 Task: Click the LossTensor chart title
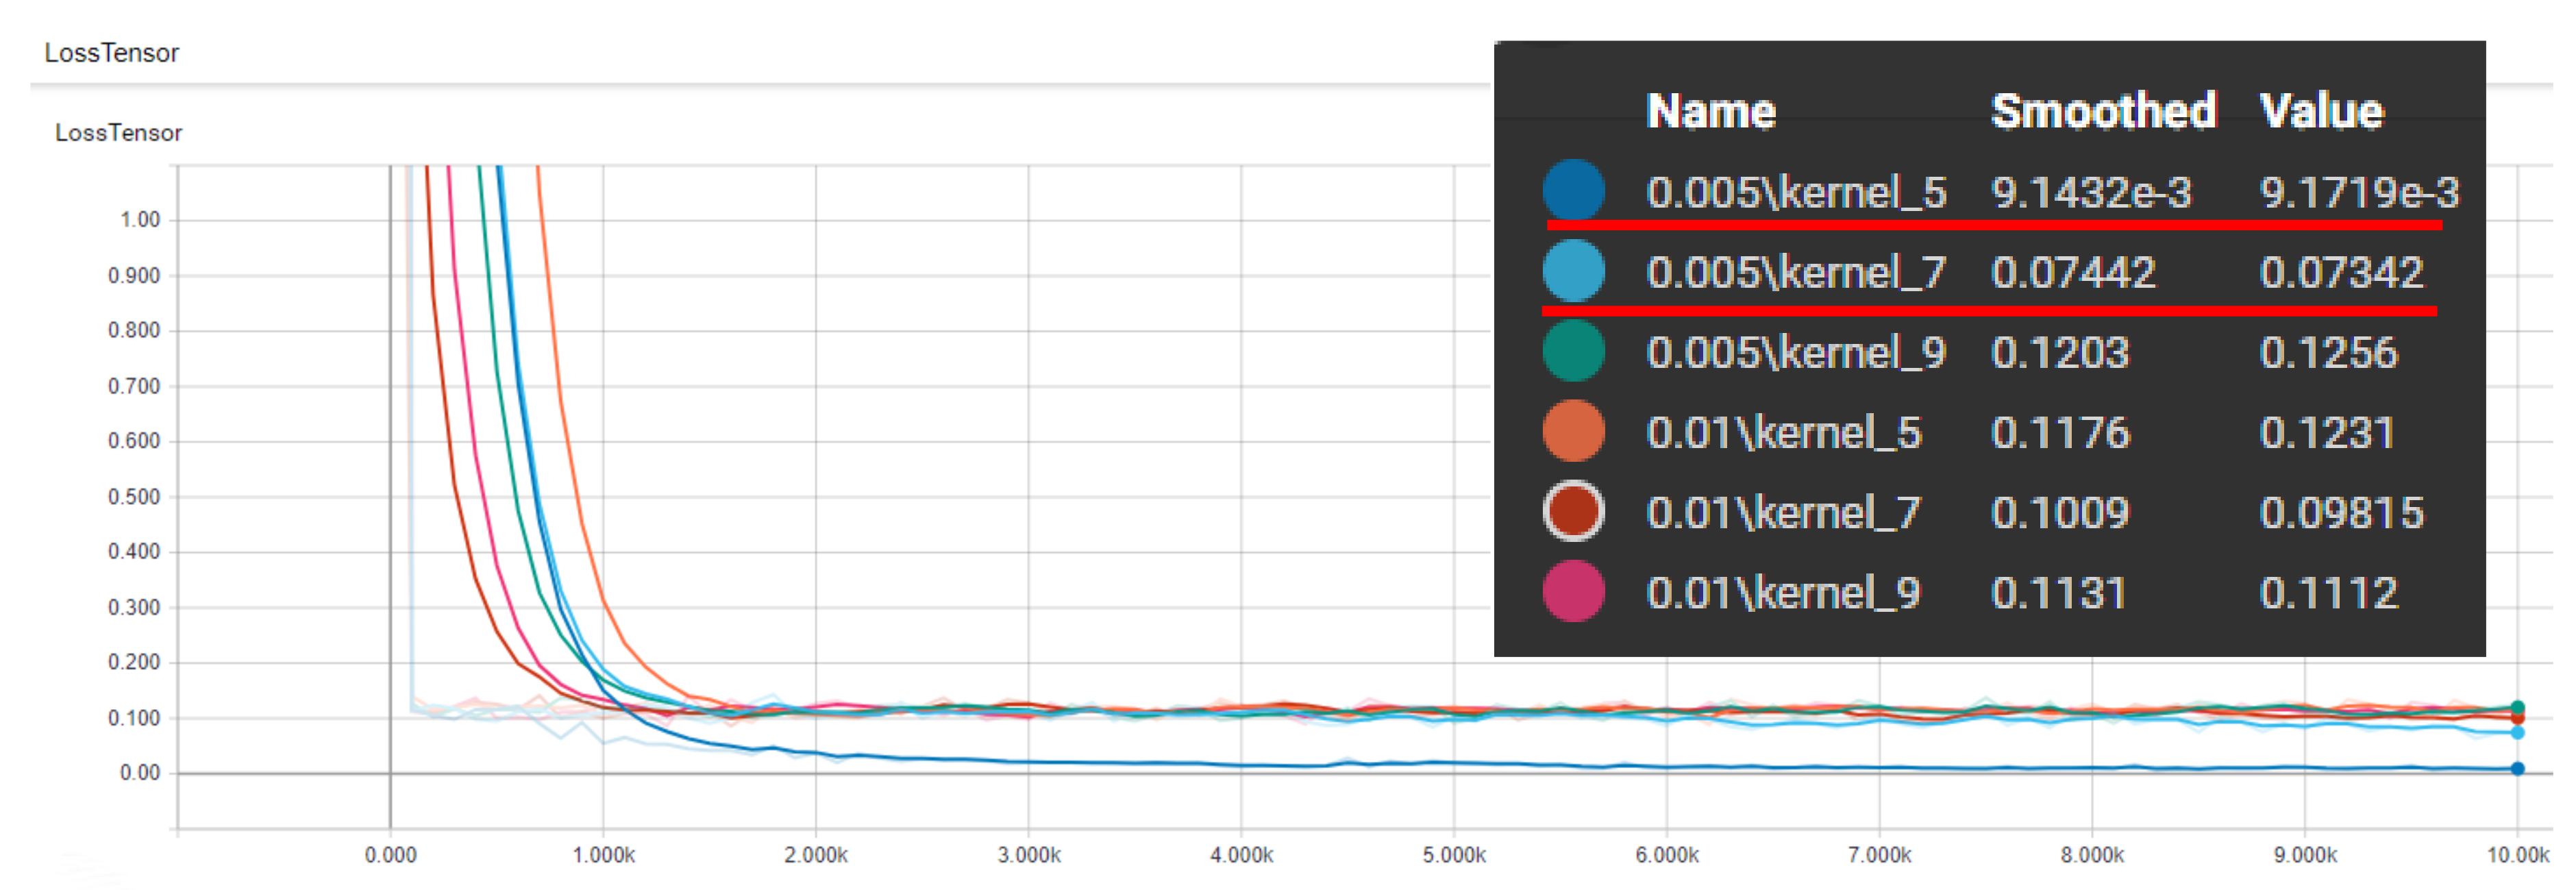(118, 133)
